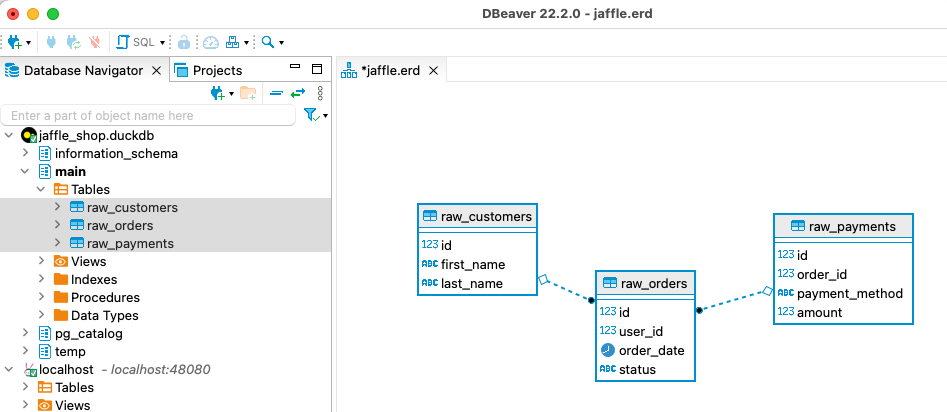Collapse the Tables folder under main

41,189
